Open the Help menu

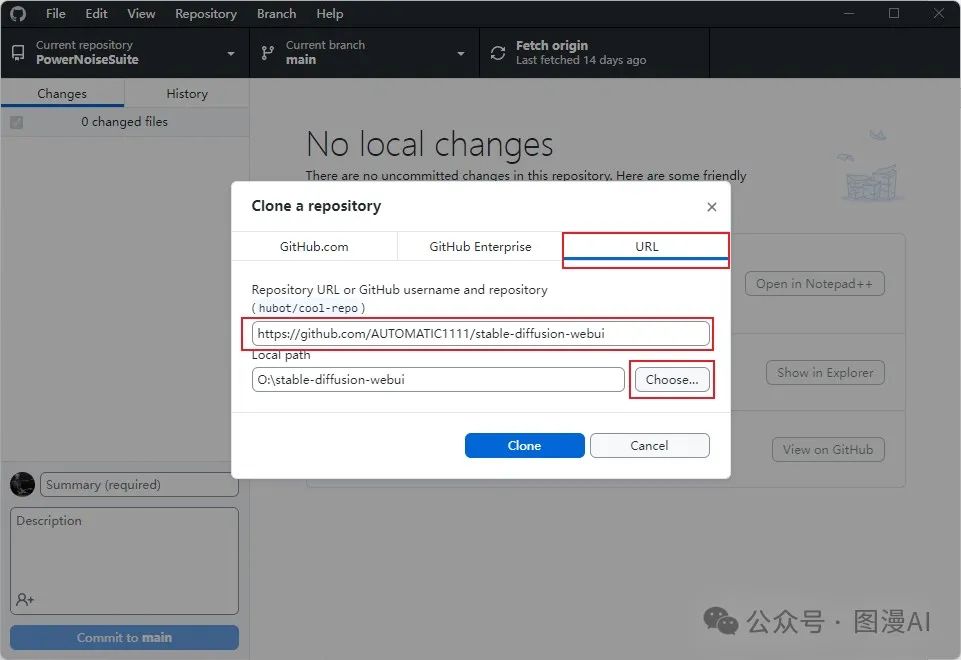point(329,13)
